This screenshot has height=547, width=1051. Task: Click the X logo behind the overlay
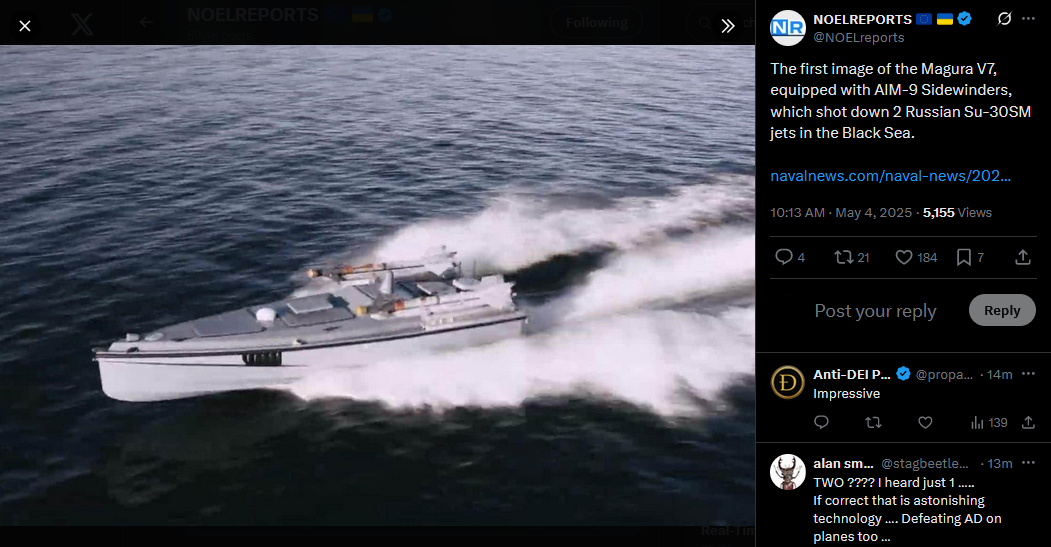coord(82,25)
